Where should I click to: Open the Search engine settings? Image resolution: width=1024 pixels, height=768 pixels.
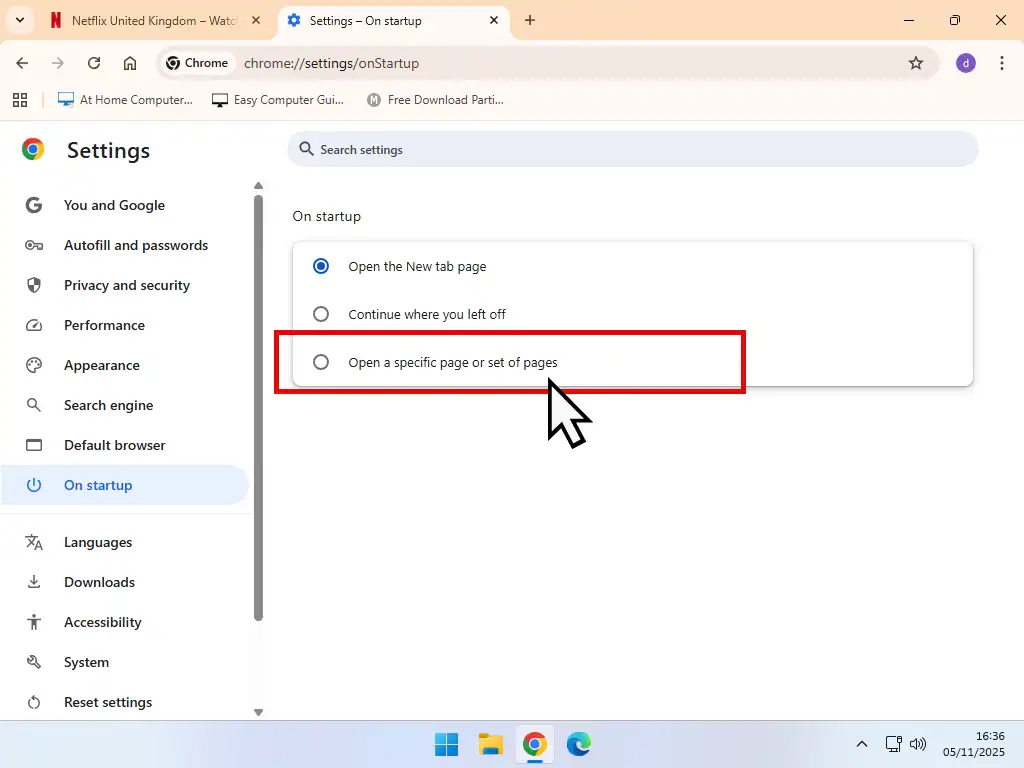(x=108, y=405)
